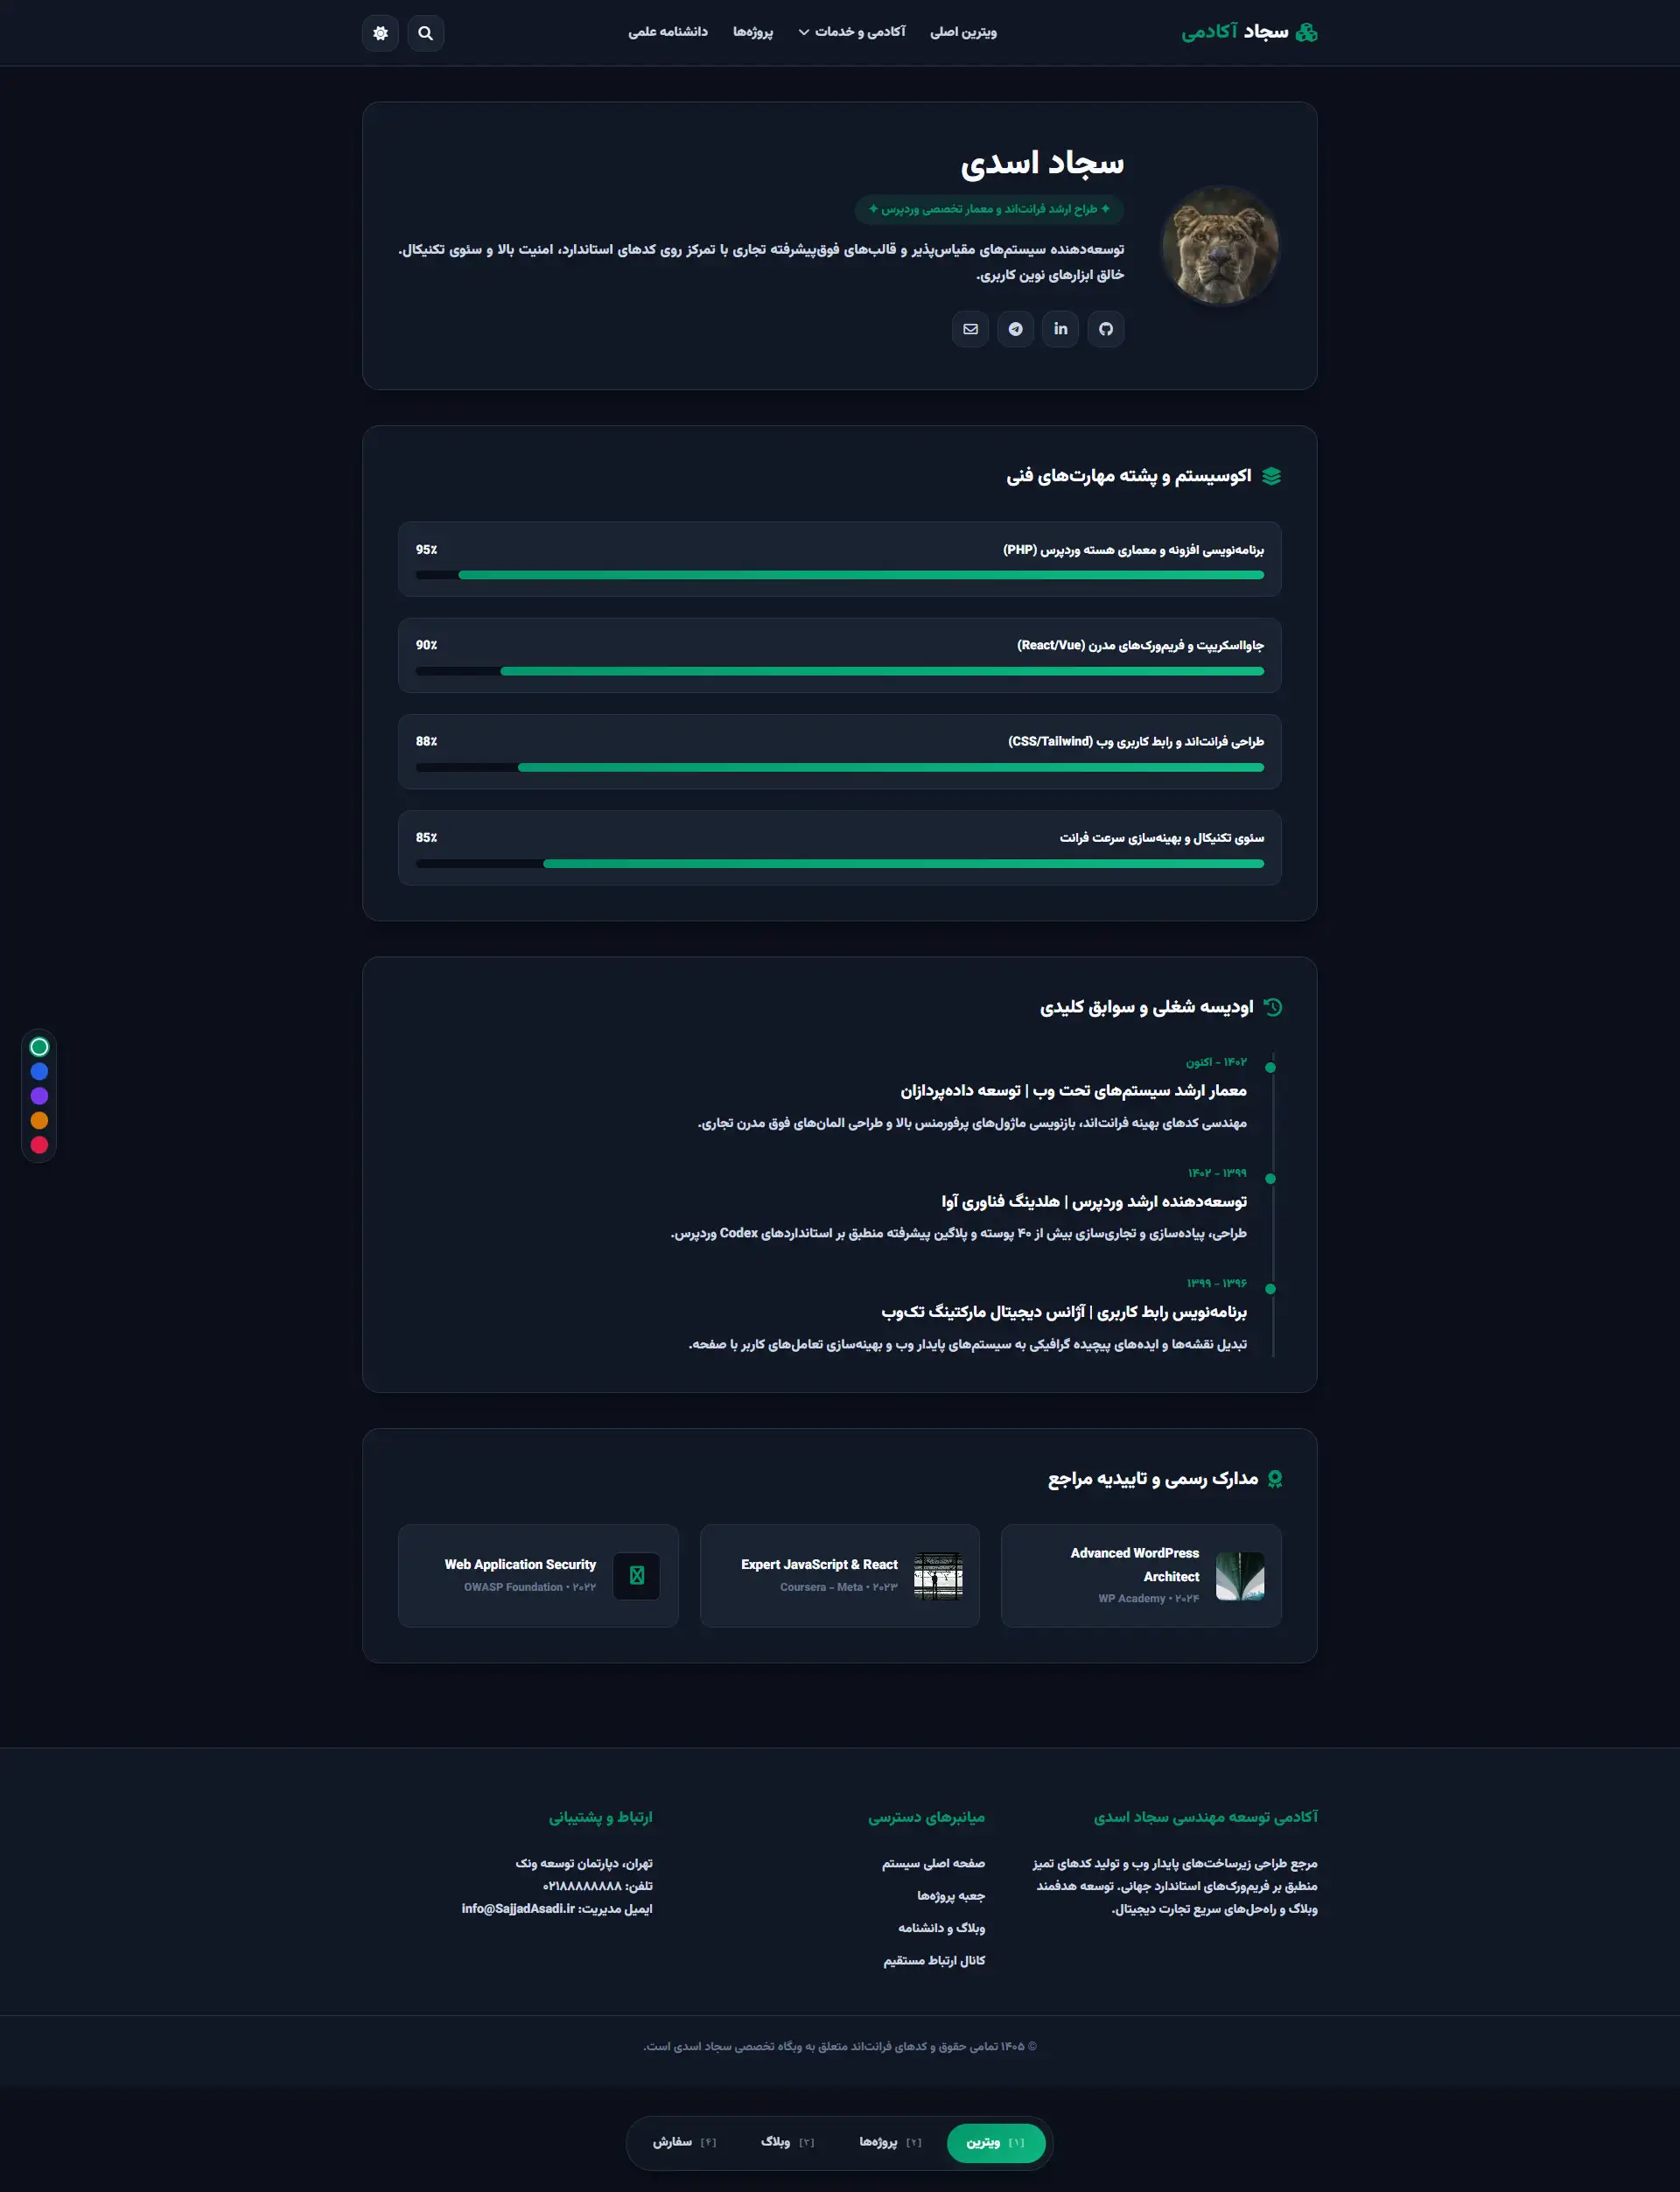Click the lion profile avatar
This screenshot has width=1680, height=2192.
pos(1220,246)
